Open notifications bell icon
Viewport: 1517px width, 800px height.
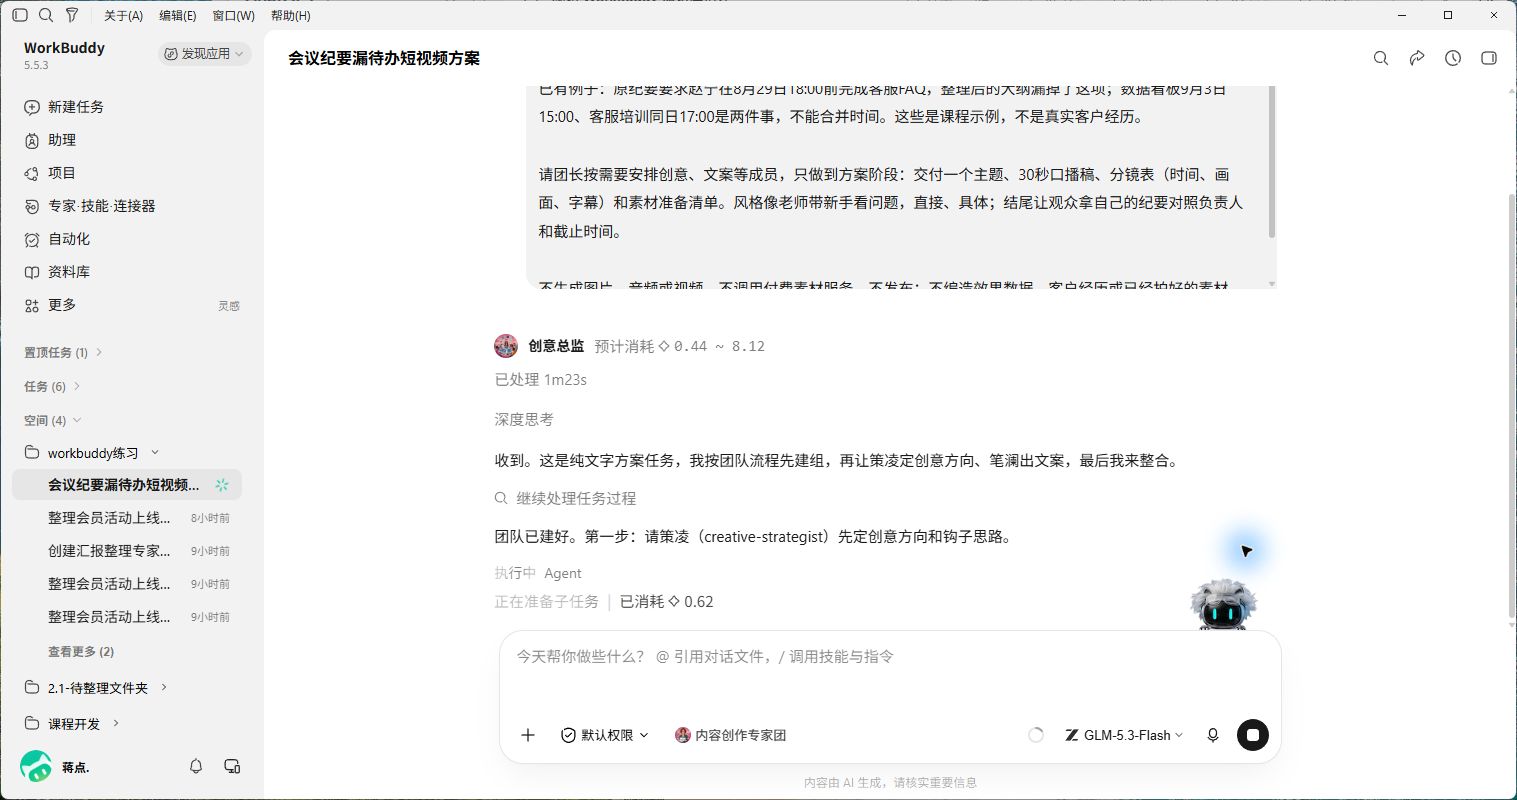[196, 766]
